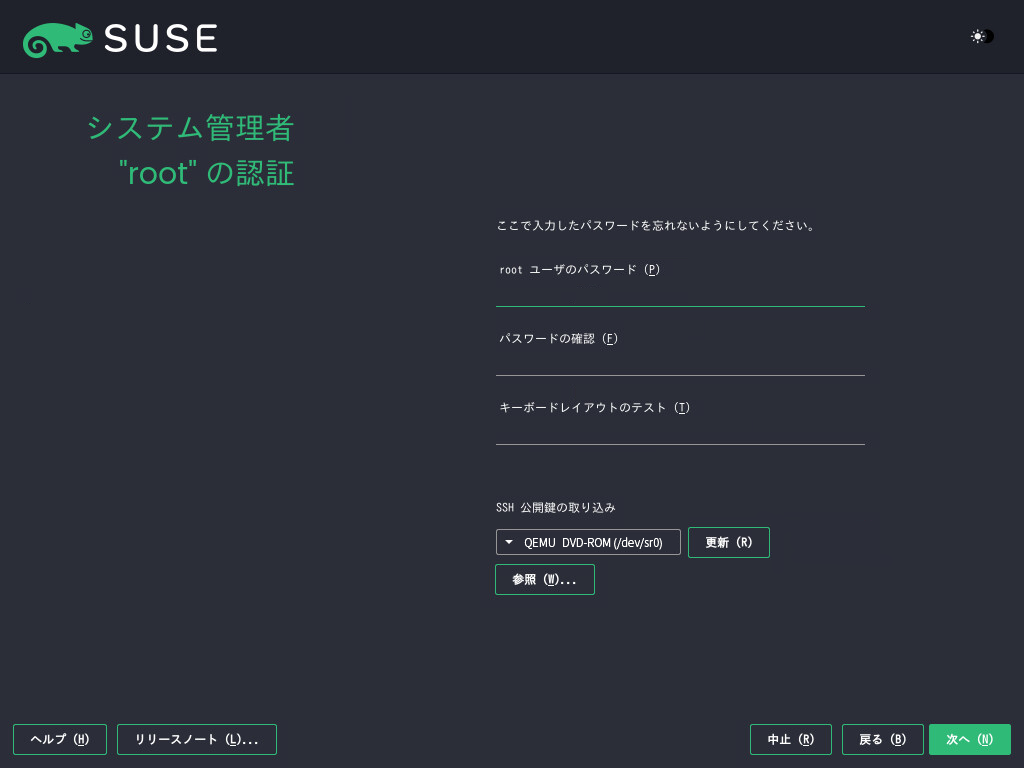This screenshot has width=1024, height=768.
Task: Go back using the 戻る (B) button
Action: (x=883, y=739)
